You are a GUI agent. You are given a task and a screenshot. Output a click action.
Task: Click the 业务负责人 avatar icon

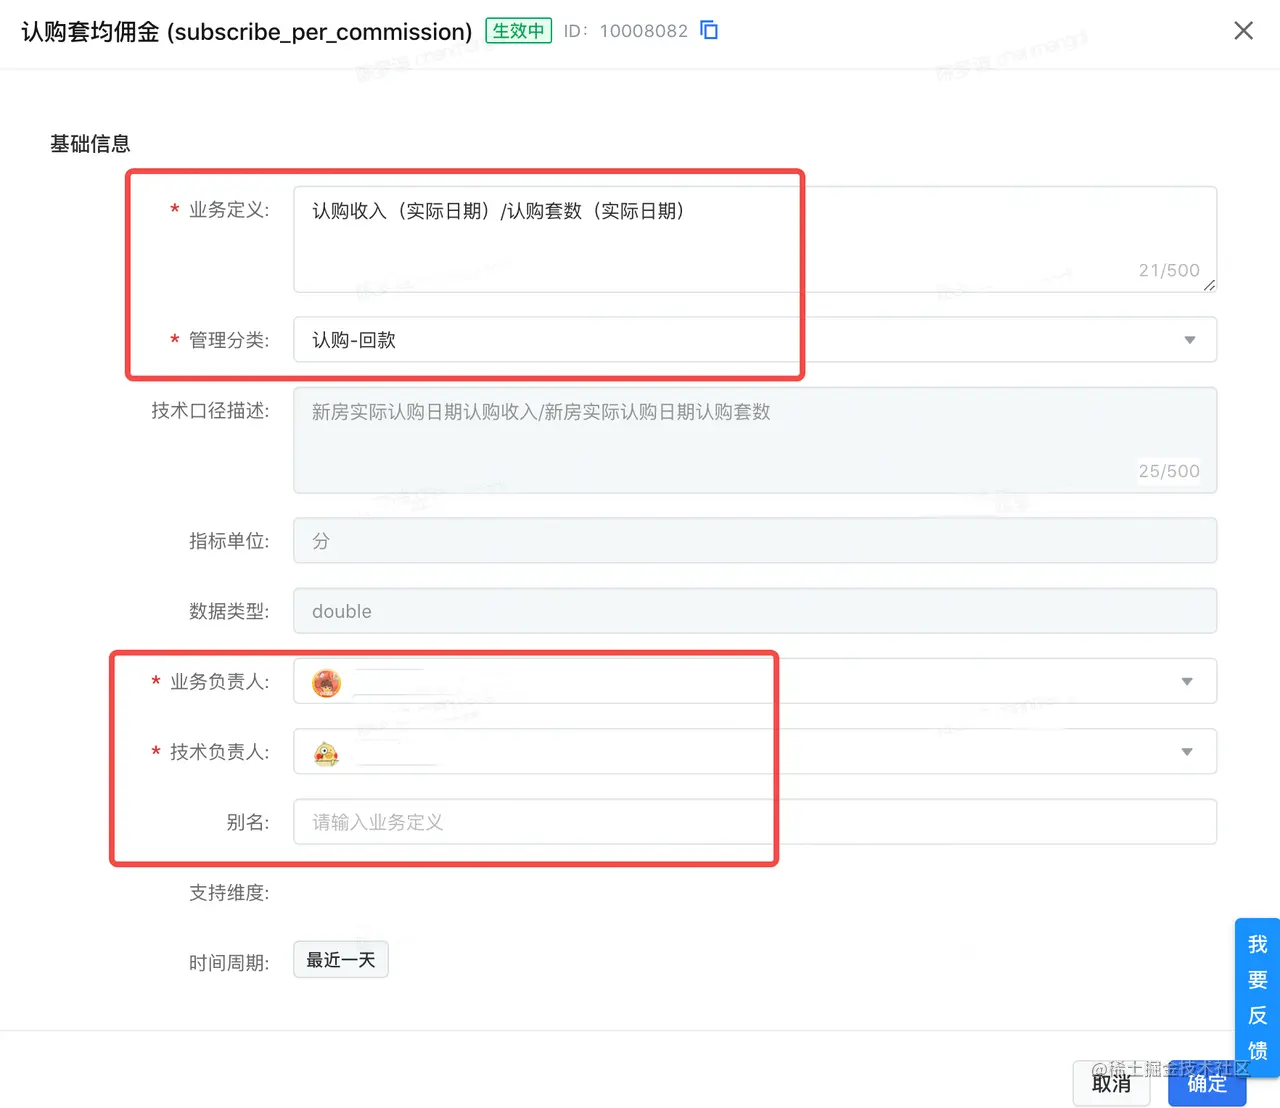327,683
